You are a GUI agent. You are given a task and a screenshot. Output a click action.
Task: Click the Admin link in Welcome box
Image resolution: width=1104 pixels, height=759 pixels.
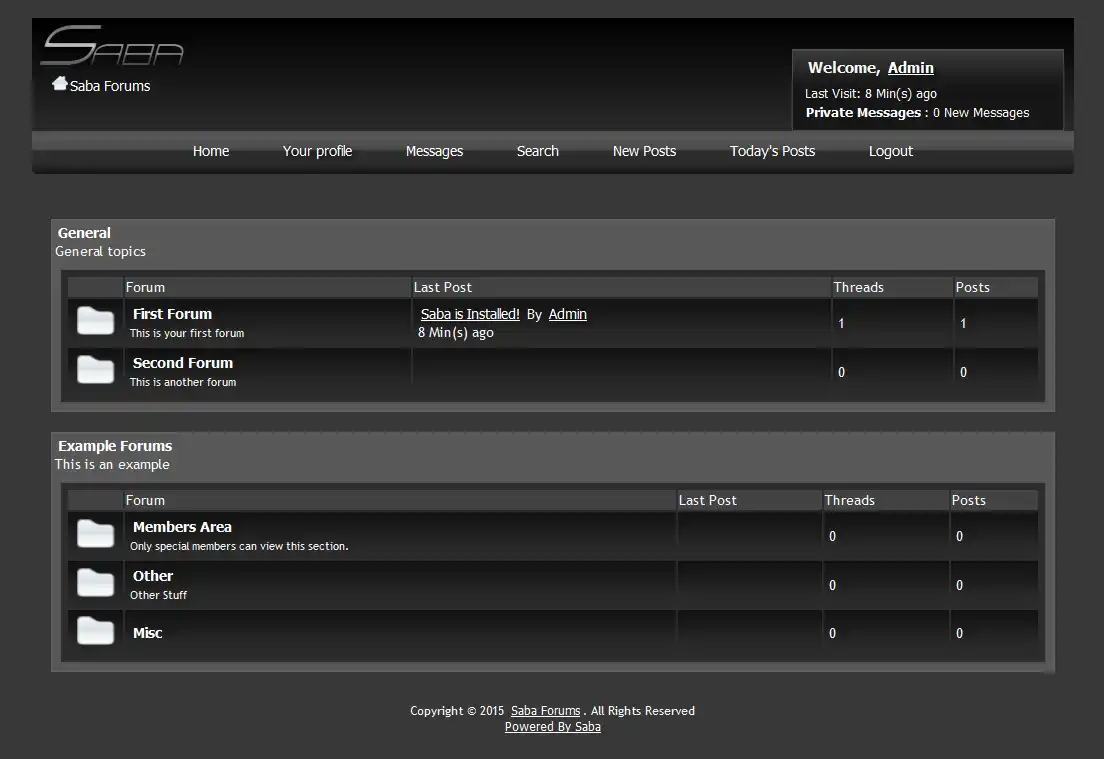point(910,68)
